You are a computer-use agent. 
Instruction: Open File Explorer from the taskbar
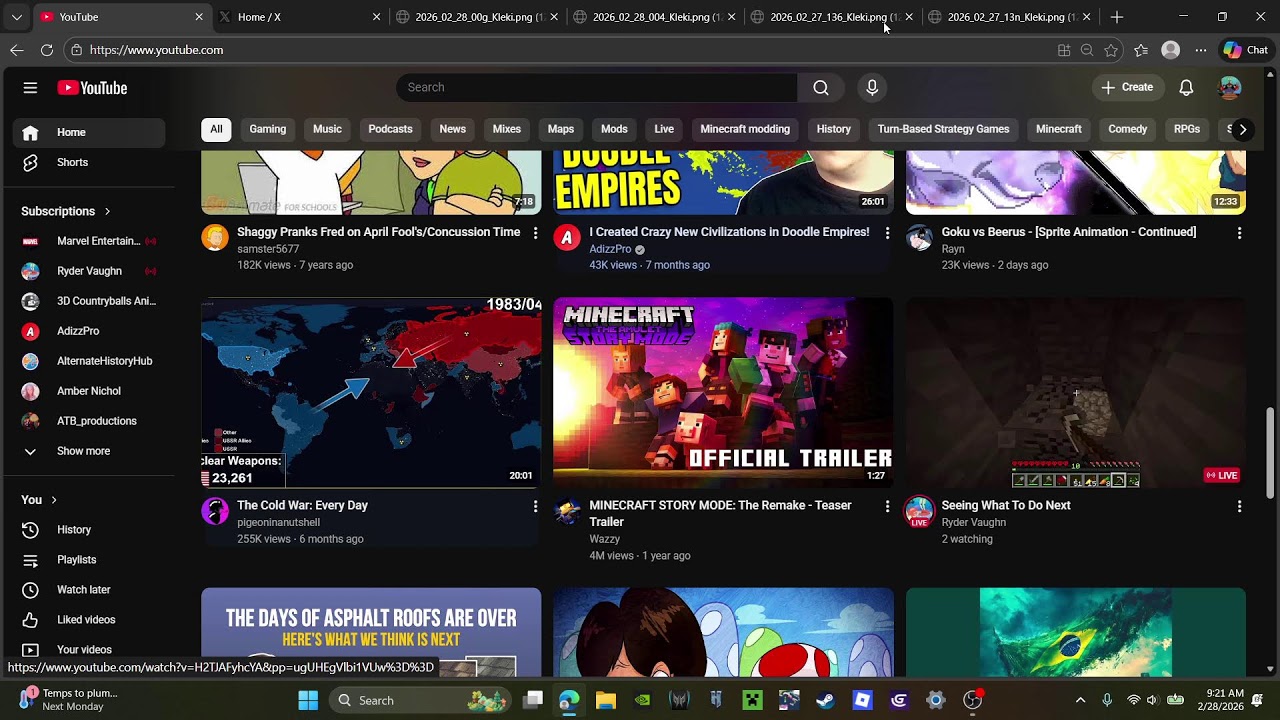(606, 700)
